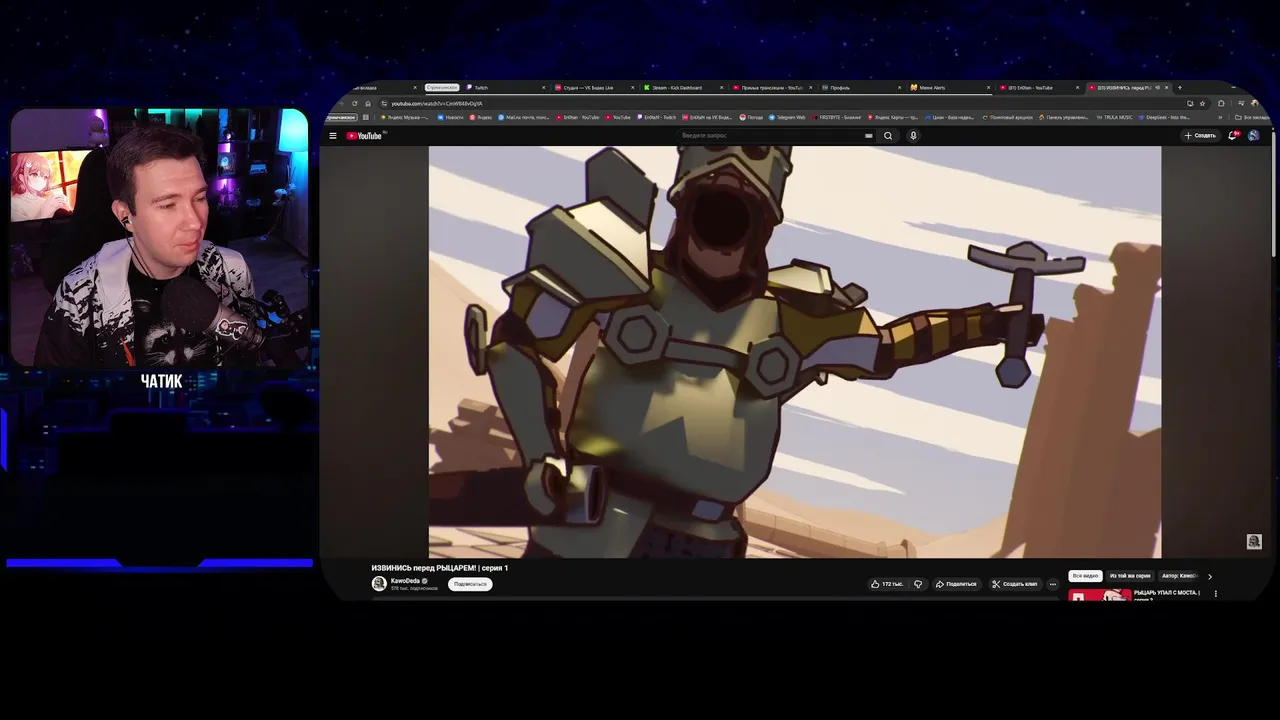Expand hidden bookmarks with double chevron
The image size is (1280, 720).
pyautogui.click(x=1220, y=117)
